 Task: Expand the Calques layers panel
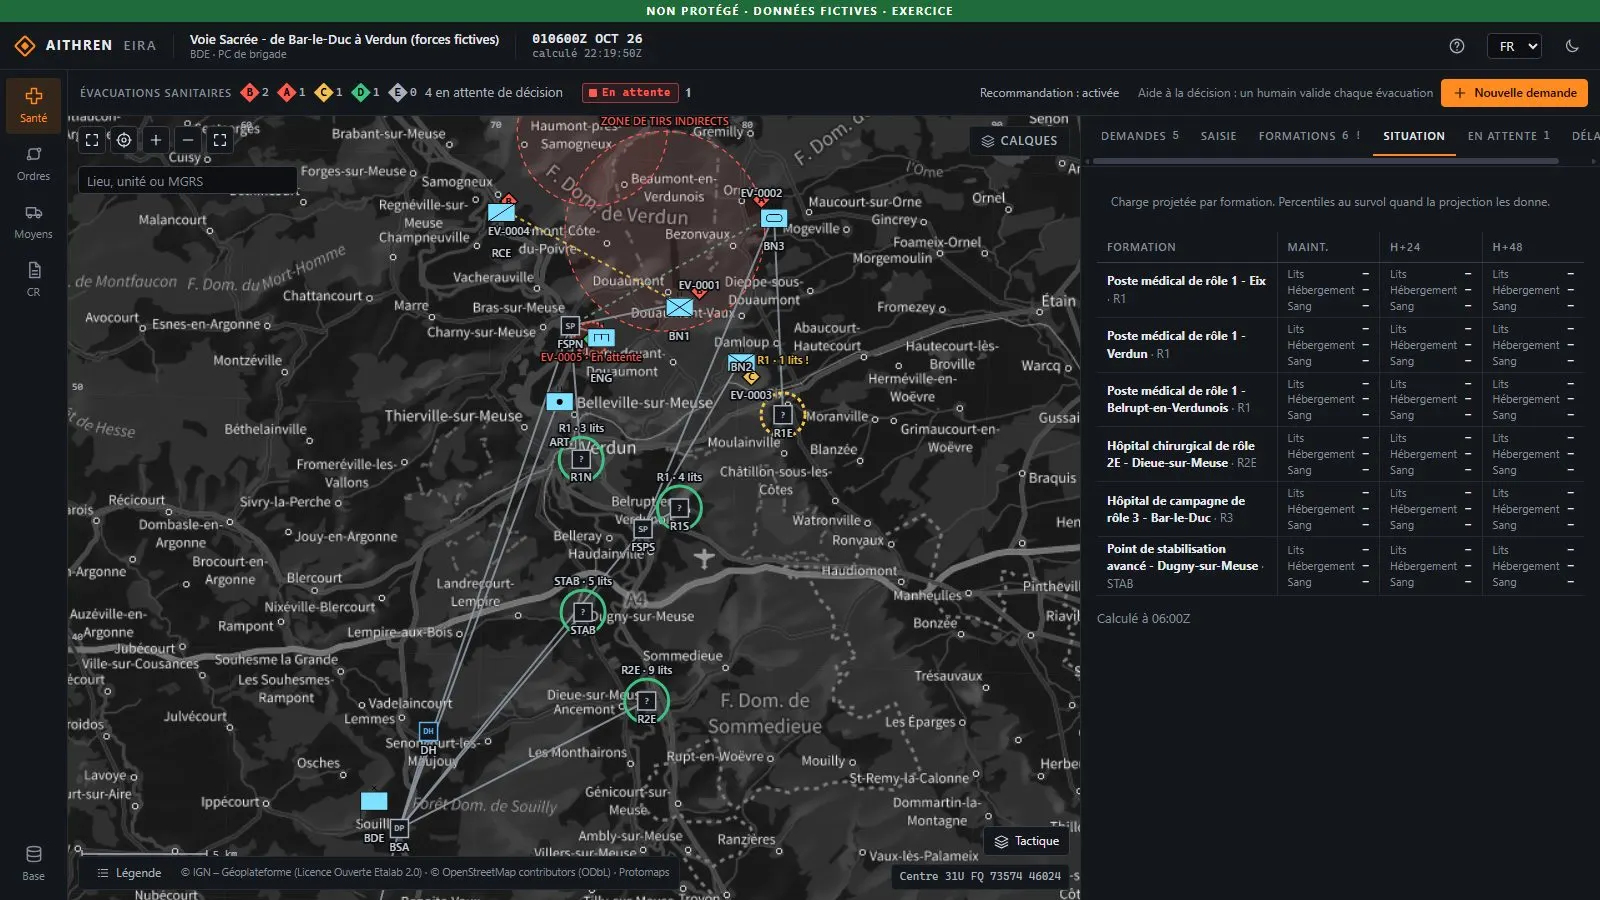tap(1019, 141)
